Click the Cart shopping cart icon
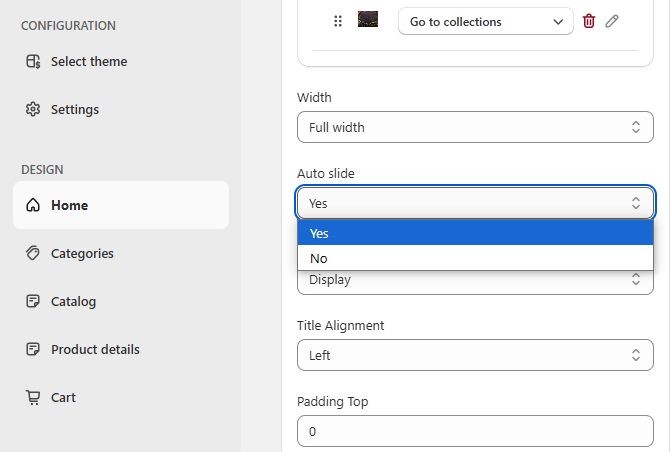 (33, 397)
